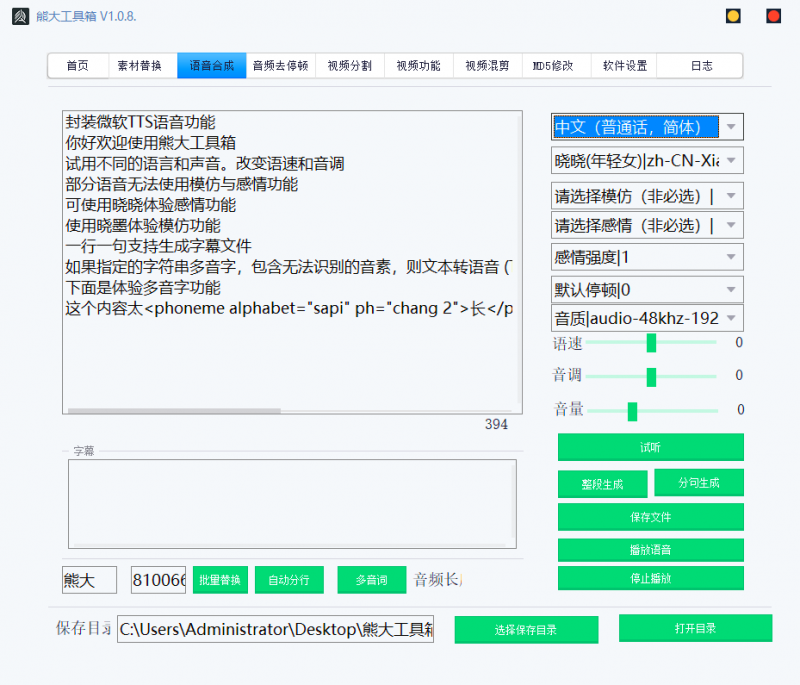Switch to the 音频去停顿 tab
The image size is (800, 685).
(281, 65)
